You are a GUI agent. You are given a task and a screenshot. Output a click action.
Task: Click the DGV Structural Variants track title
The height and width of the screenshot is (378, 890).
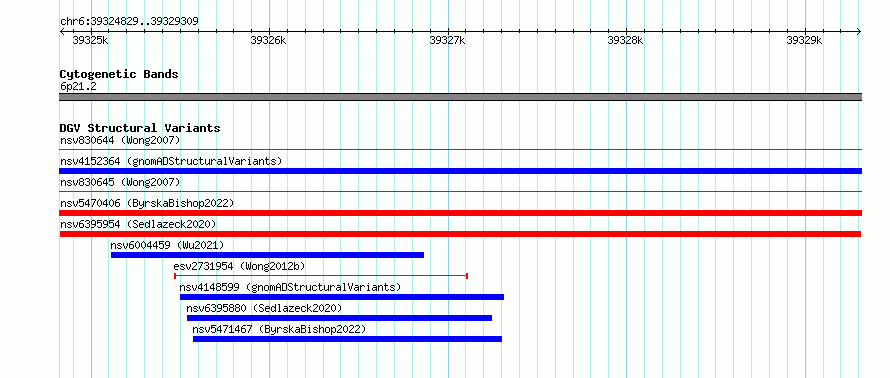pos(140,128)
